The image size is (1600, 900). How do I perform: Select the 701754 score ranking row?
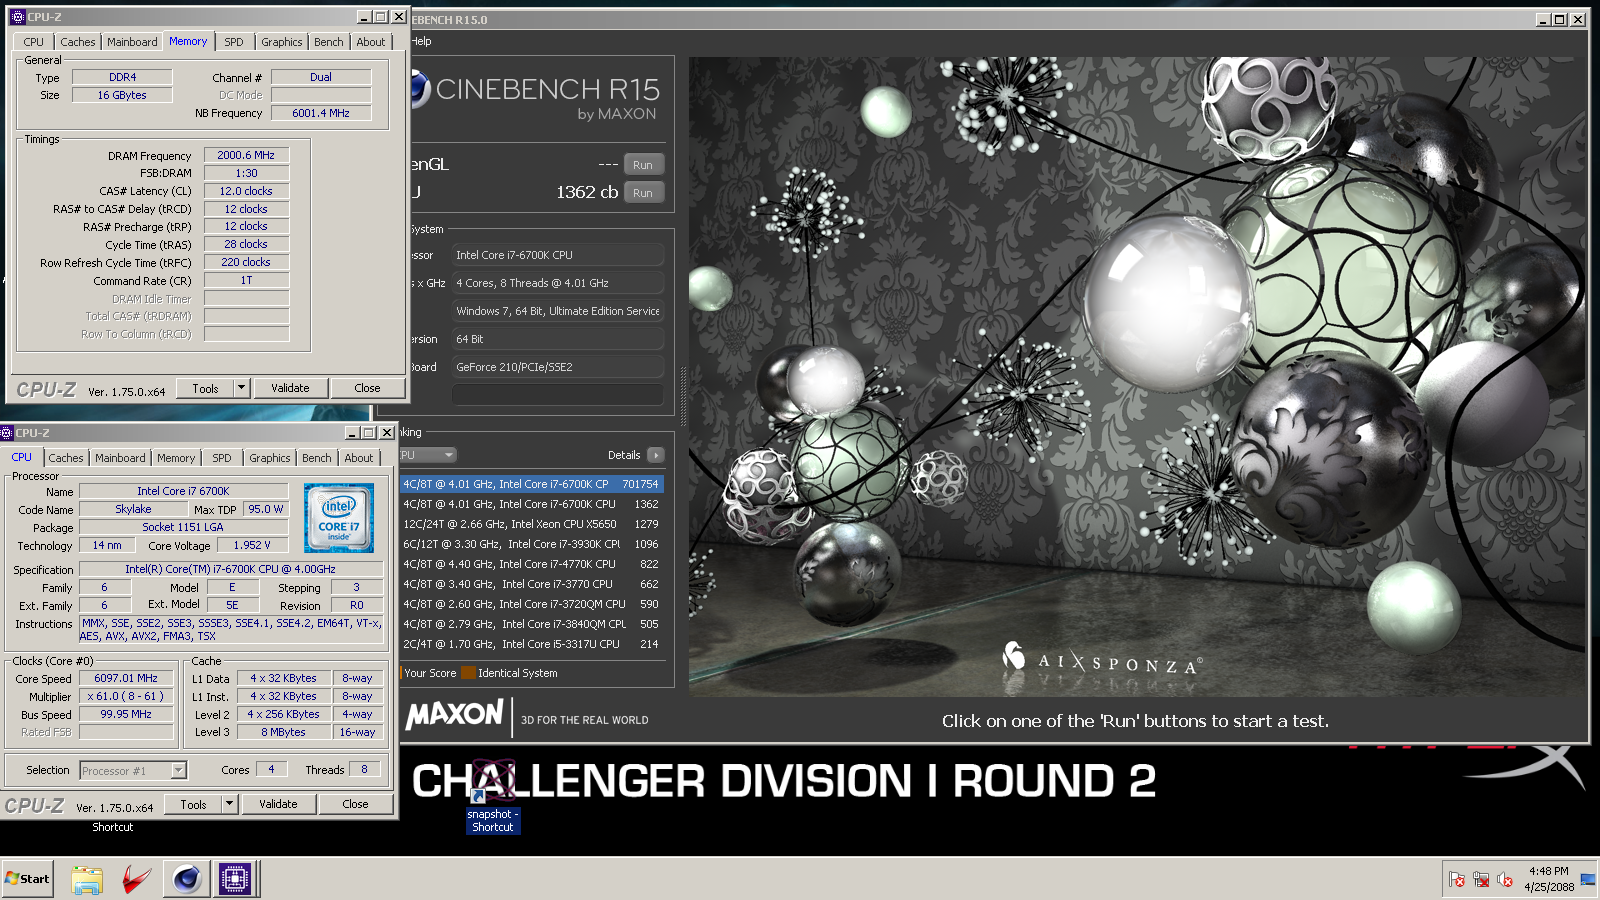[x=531, y=484]
